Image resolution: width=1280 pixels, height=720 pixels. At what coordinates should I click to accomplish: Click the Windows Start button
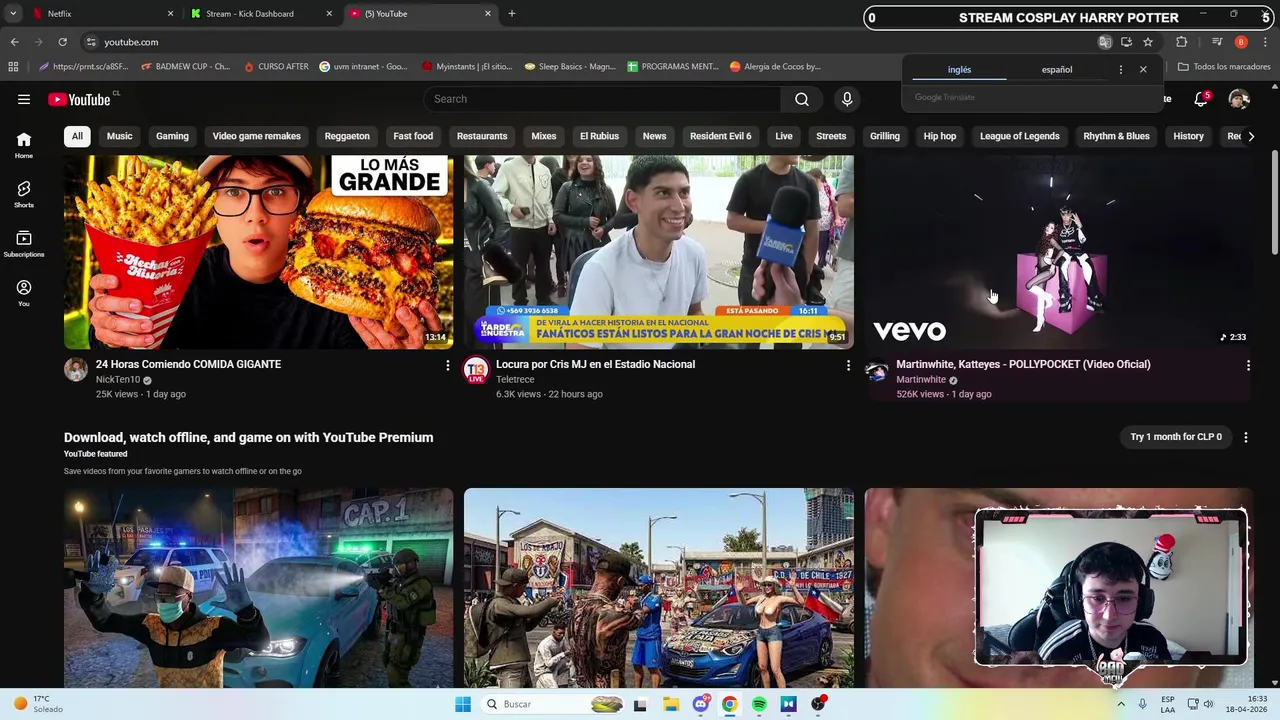pyautogui.click(x=462, y=704)
